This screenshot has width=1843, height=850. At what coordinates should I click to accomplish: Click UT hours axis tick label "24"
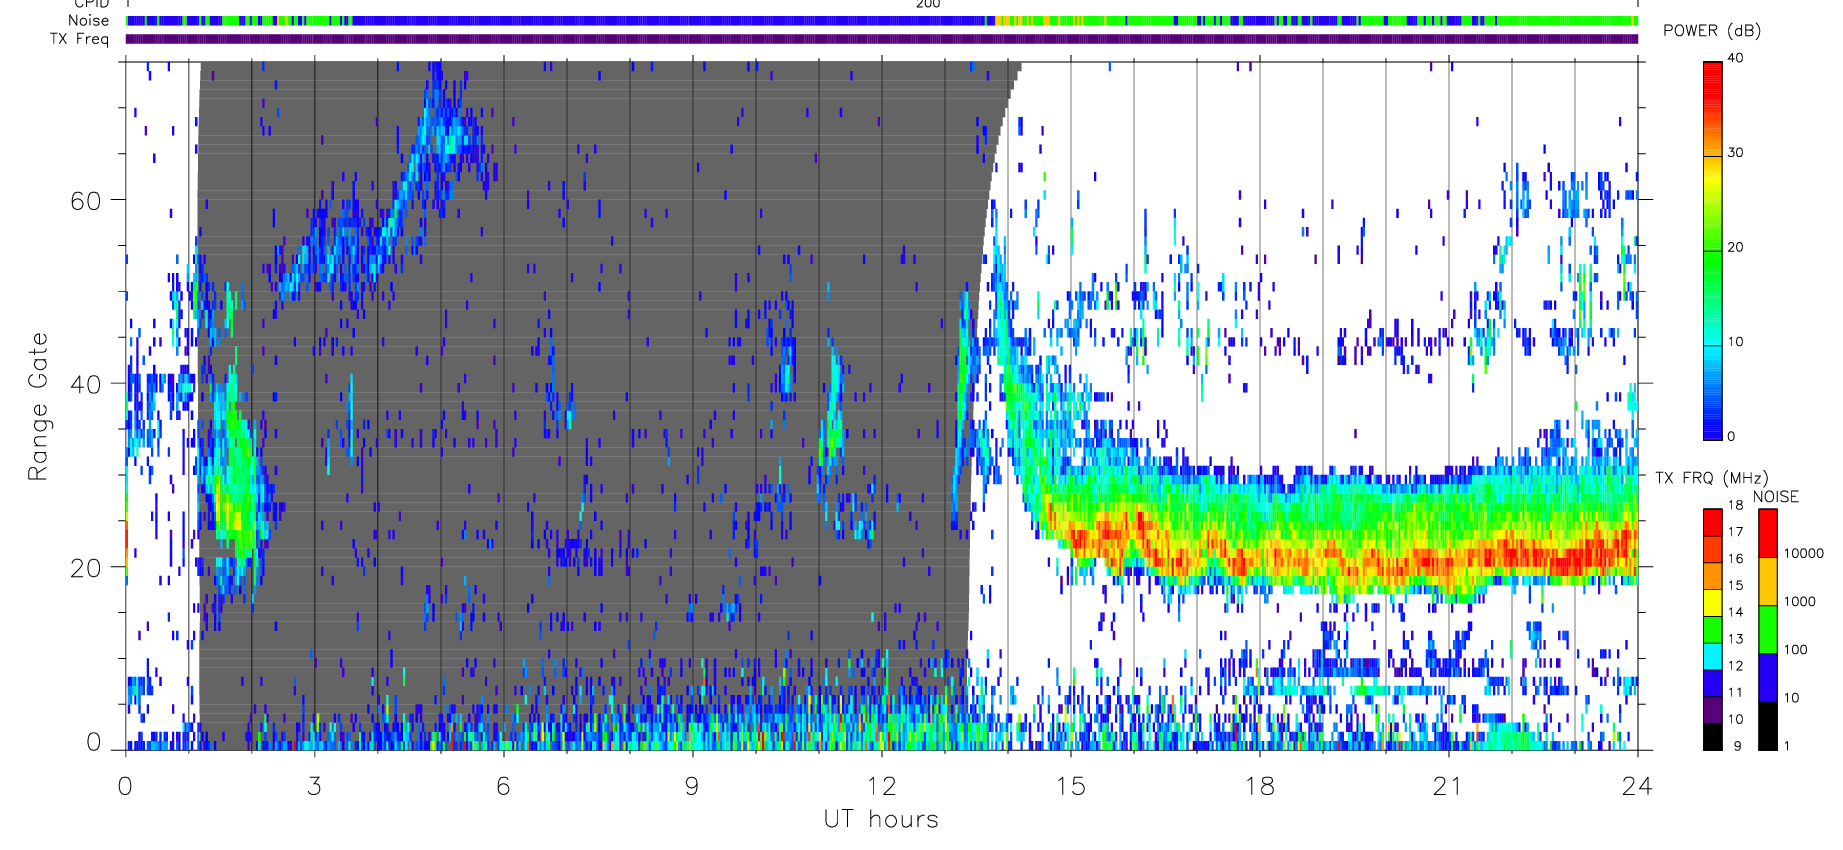point(1637,786)
